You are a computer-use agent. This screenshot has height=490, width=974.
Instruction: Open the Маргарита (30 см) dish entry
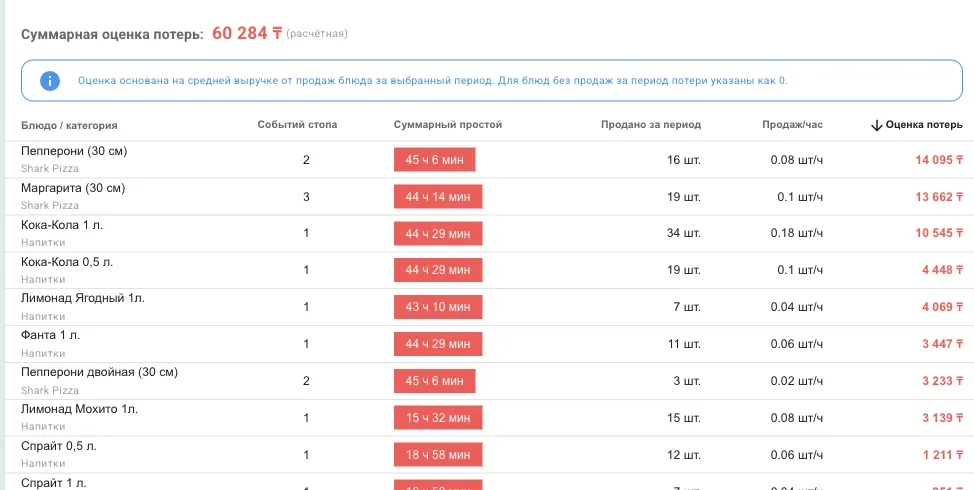pyautogui.click(x=73, y=188)
